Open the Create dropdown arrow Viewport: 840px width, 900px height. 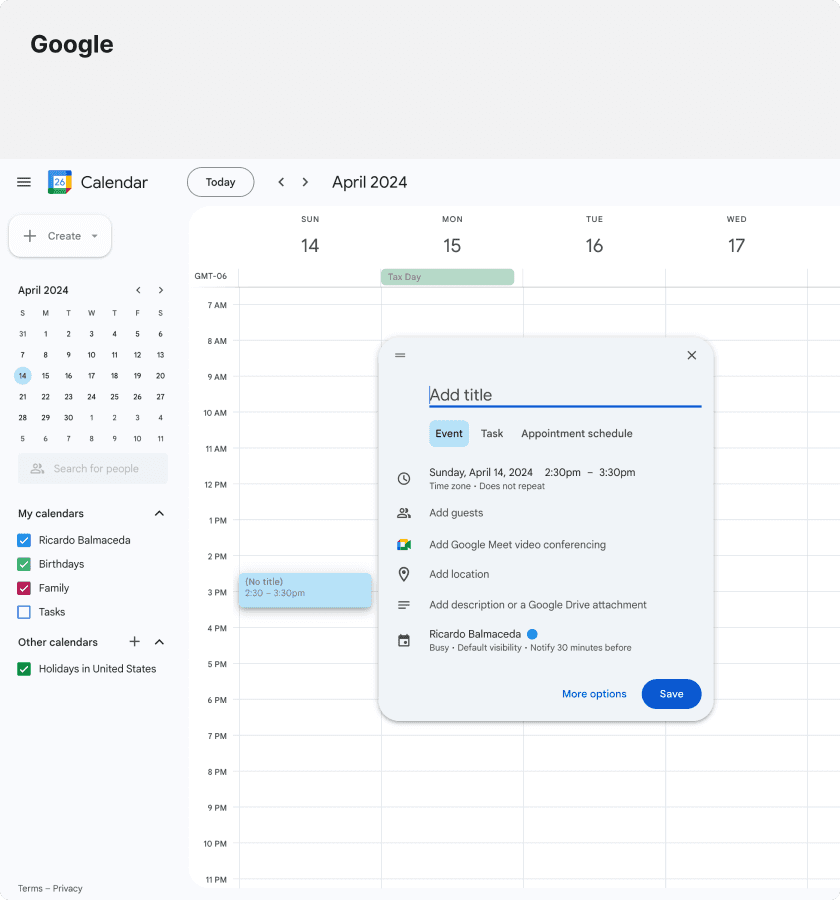[x=95, y=236]
